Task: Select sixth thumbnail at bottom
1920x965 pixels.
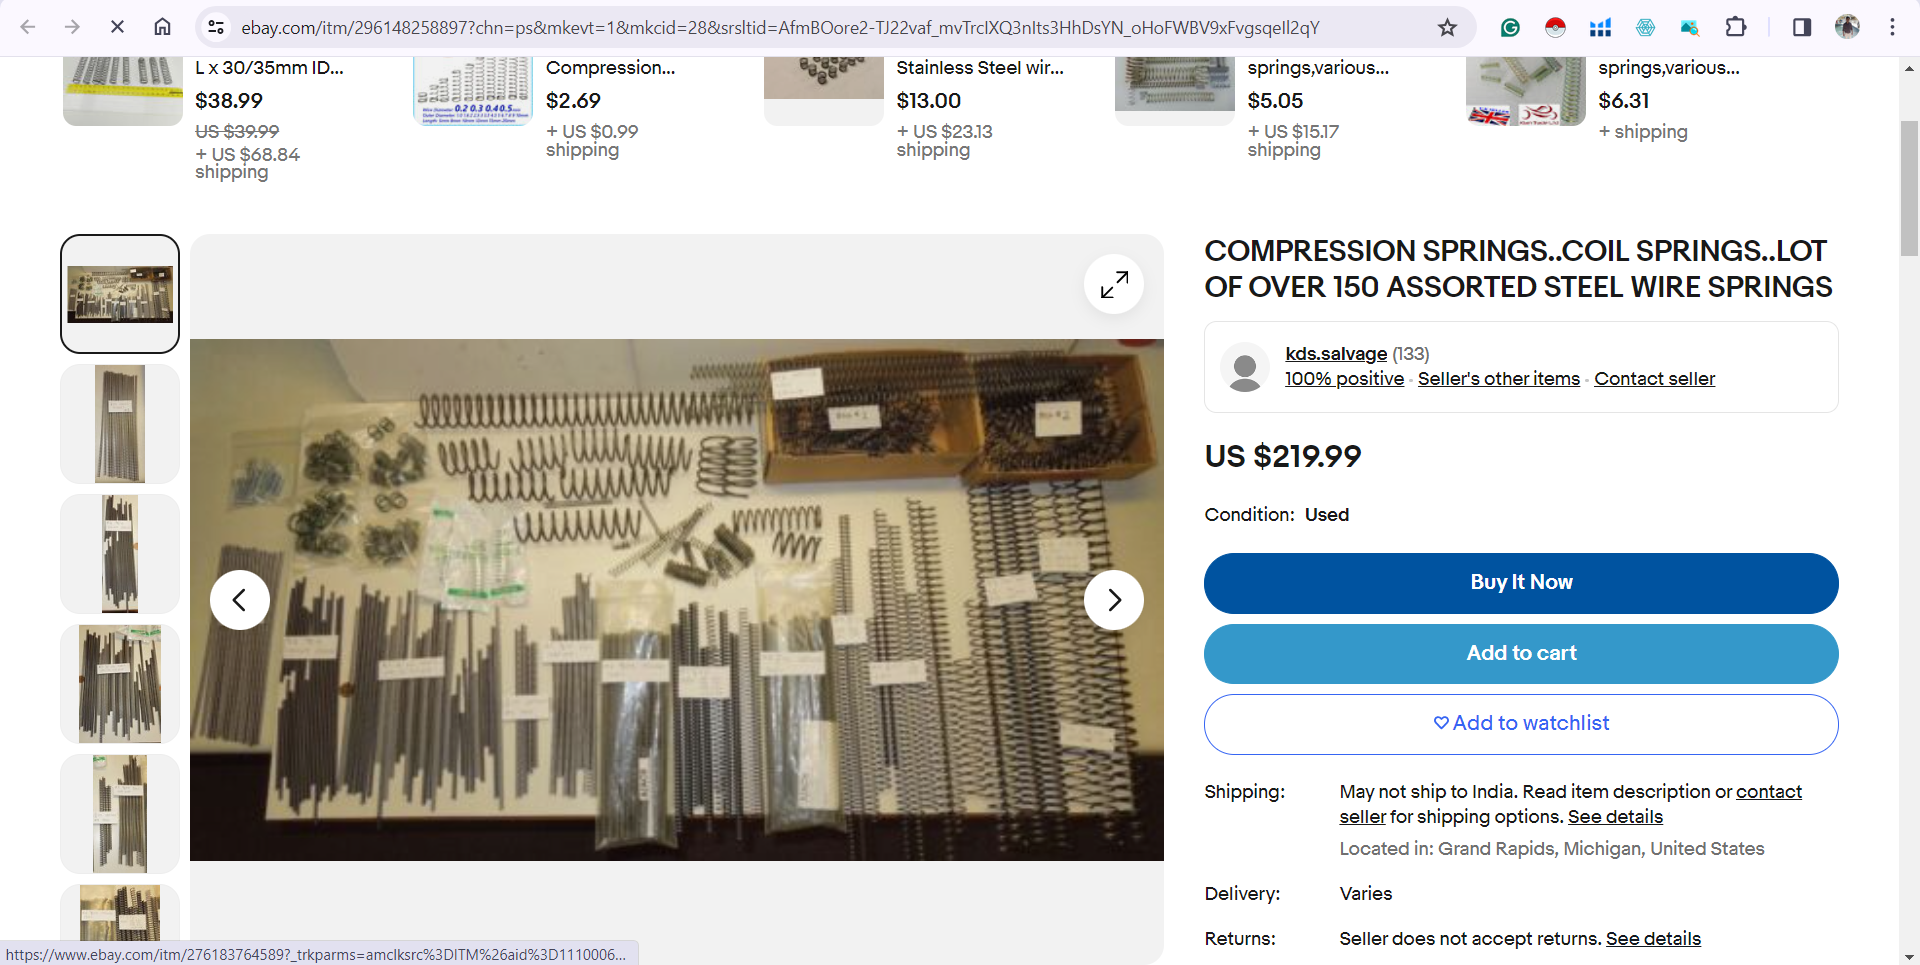Action: [120, 912]
